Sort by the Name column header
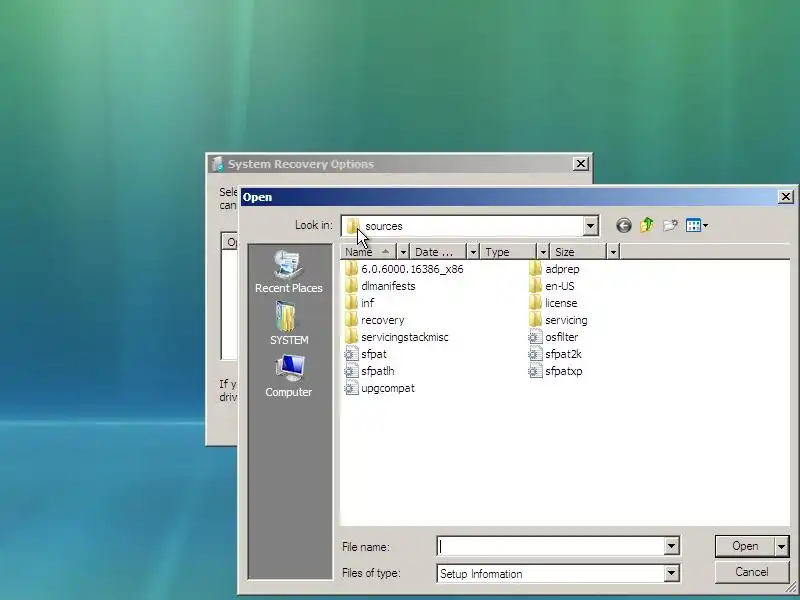800x600 pixels. 368,252
